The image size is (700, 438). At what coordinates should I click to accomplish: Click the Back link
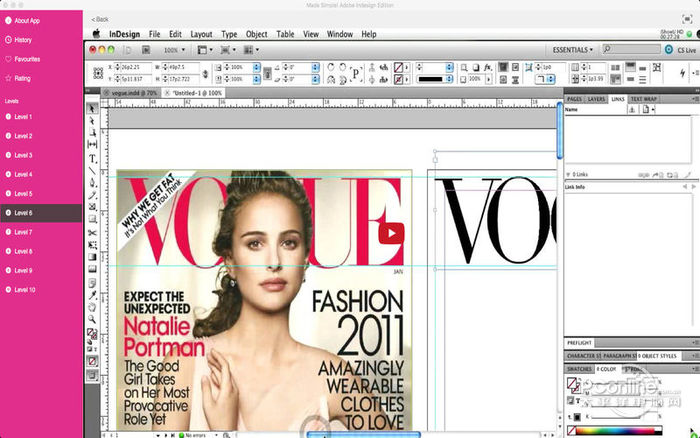coord(100,19)
